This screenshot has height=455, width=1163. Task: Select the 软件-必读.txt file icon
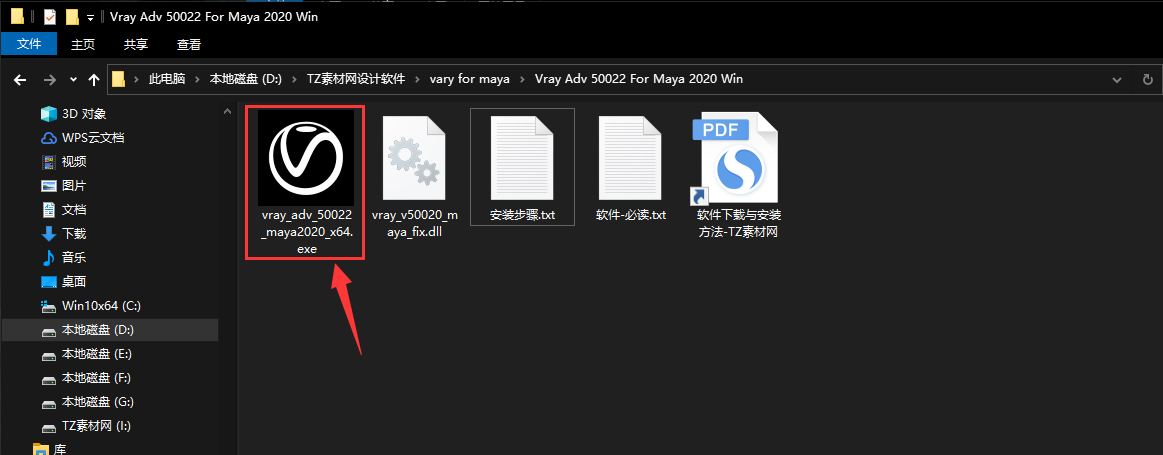coord(630,157)
